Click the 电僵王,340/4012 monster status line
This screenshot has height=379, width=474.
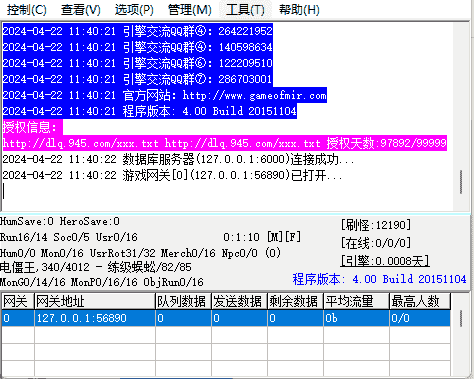click(96, 267)
